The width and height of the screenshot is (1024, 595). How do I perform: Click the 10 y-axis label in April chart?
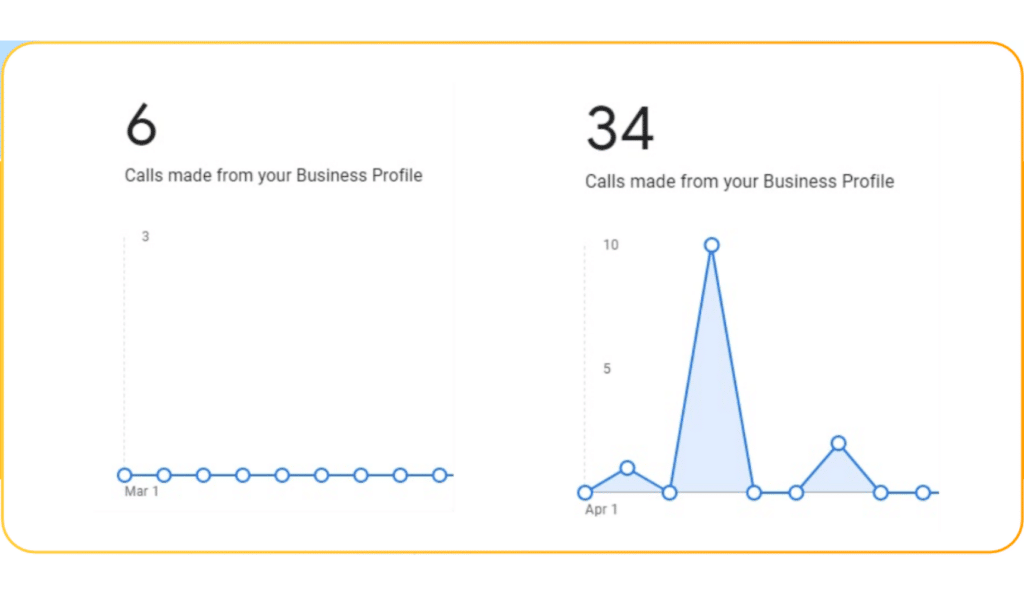(x=611, y=245)
